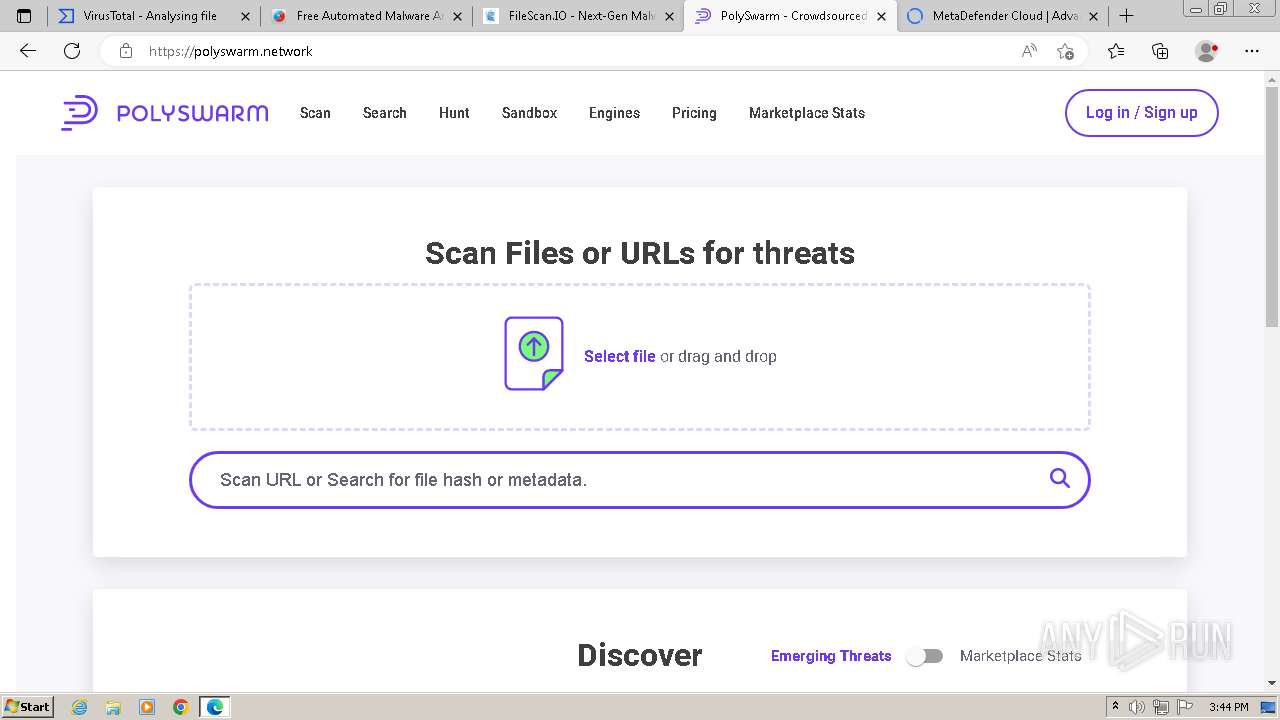Viewport: 1280px width, 720px height.
Task: Open Marketplace Stats in navigation
Action: 807,113
